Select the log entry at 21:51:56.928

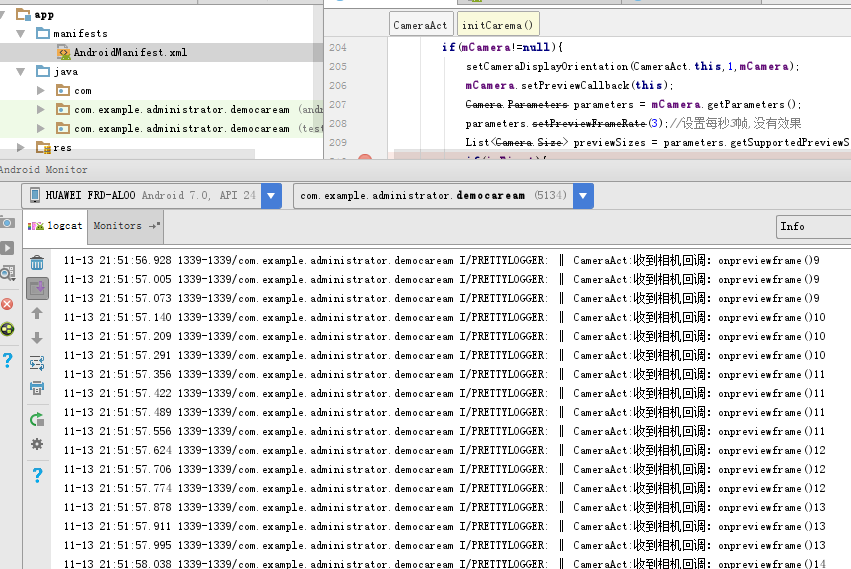441,261
